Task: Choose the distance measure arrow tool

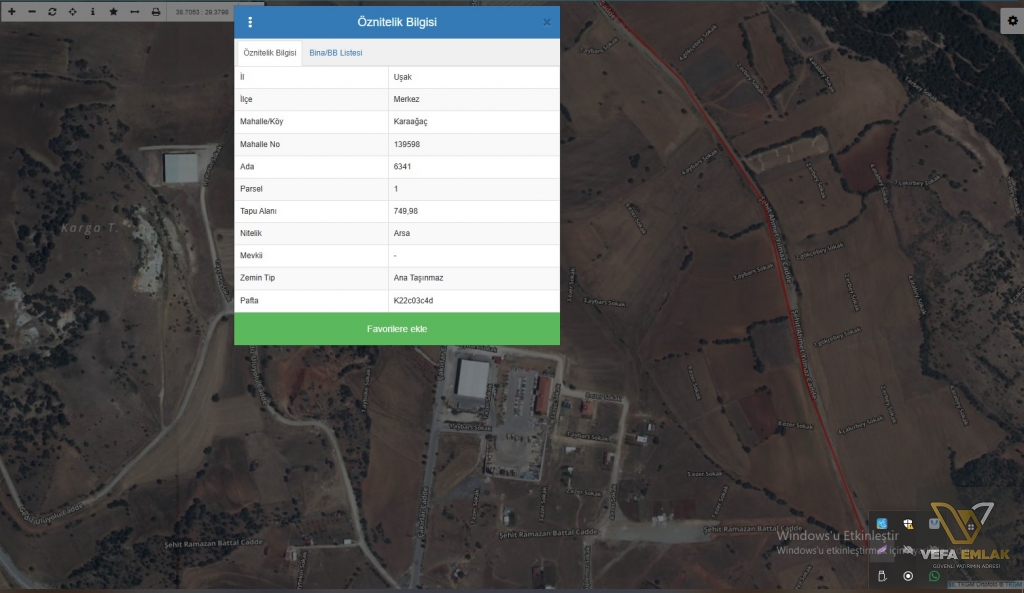Action: [134, 11]
